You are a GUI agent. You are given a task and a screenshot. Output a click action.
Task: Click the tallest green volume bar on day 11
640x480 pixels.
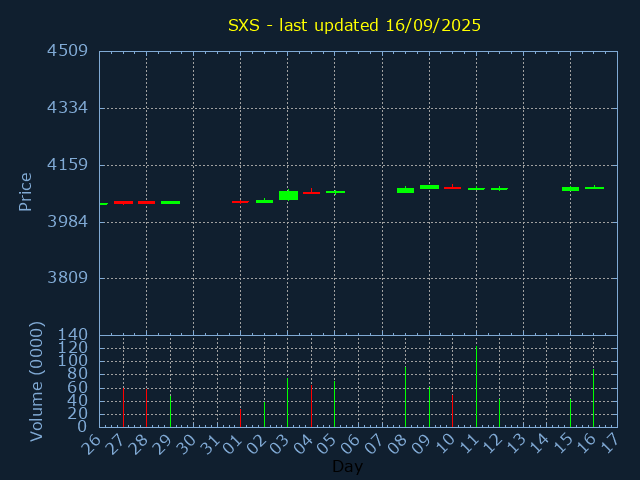coord(476,387)
